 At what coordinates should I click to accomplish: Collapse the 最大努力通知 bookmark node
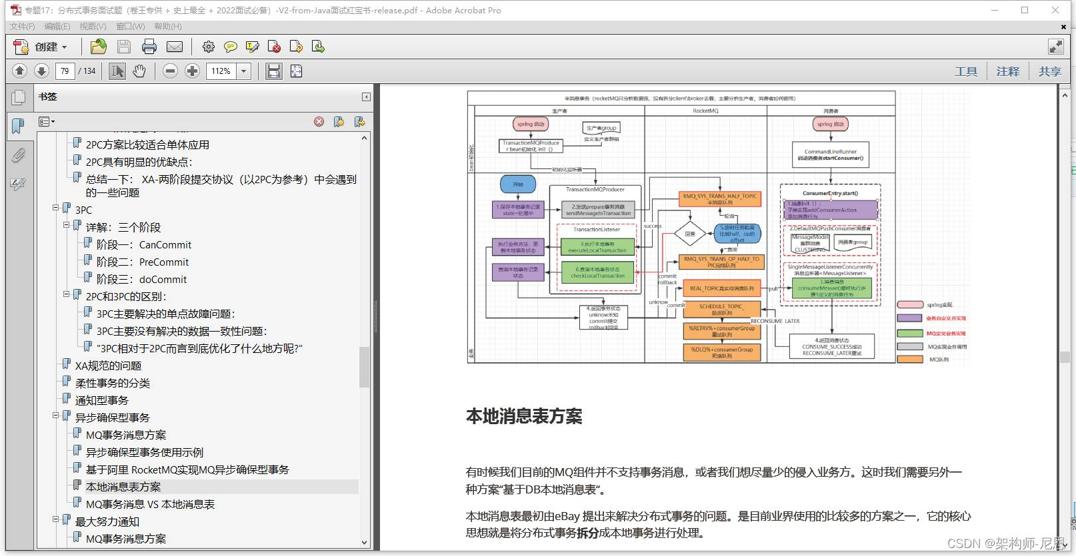56,518
